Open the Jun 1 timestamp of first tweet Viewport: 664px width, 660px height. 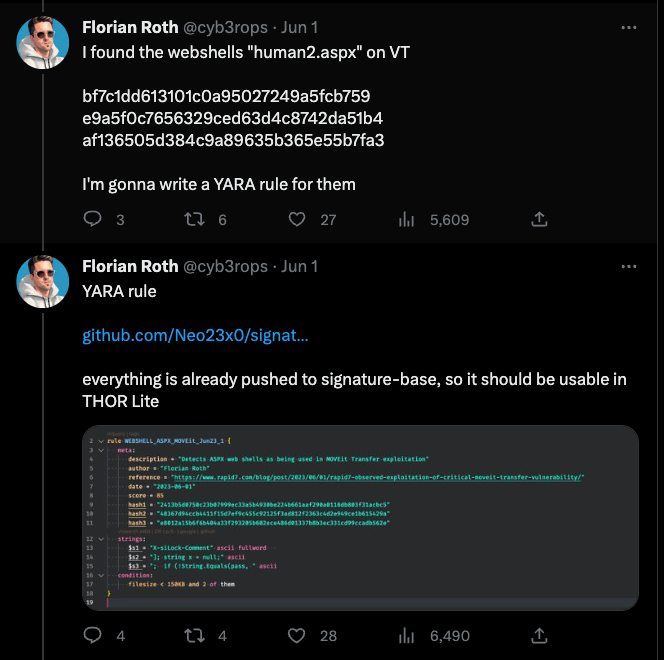[x=300, y=26]
